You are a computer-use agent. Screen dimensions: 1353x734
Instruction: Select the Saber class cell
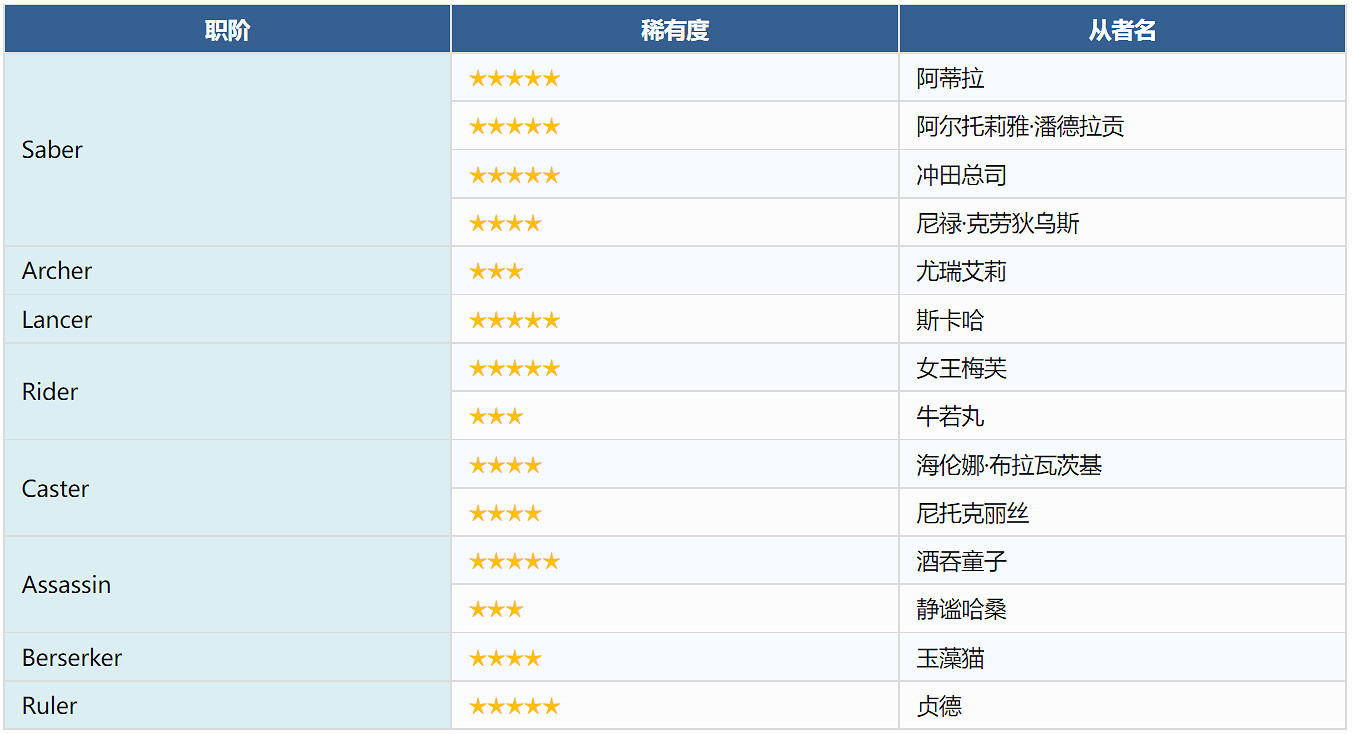click(52, 150)
